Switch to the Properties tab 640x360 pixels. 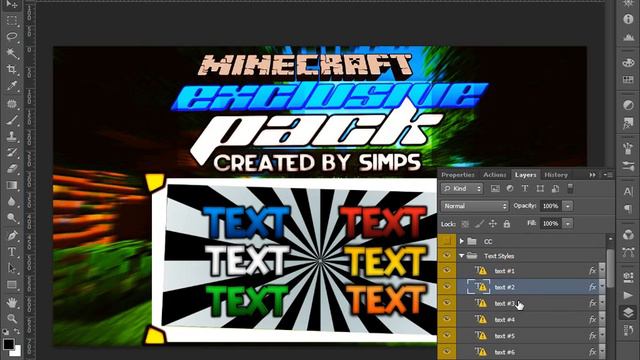pos(458,175)
